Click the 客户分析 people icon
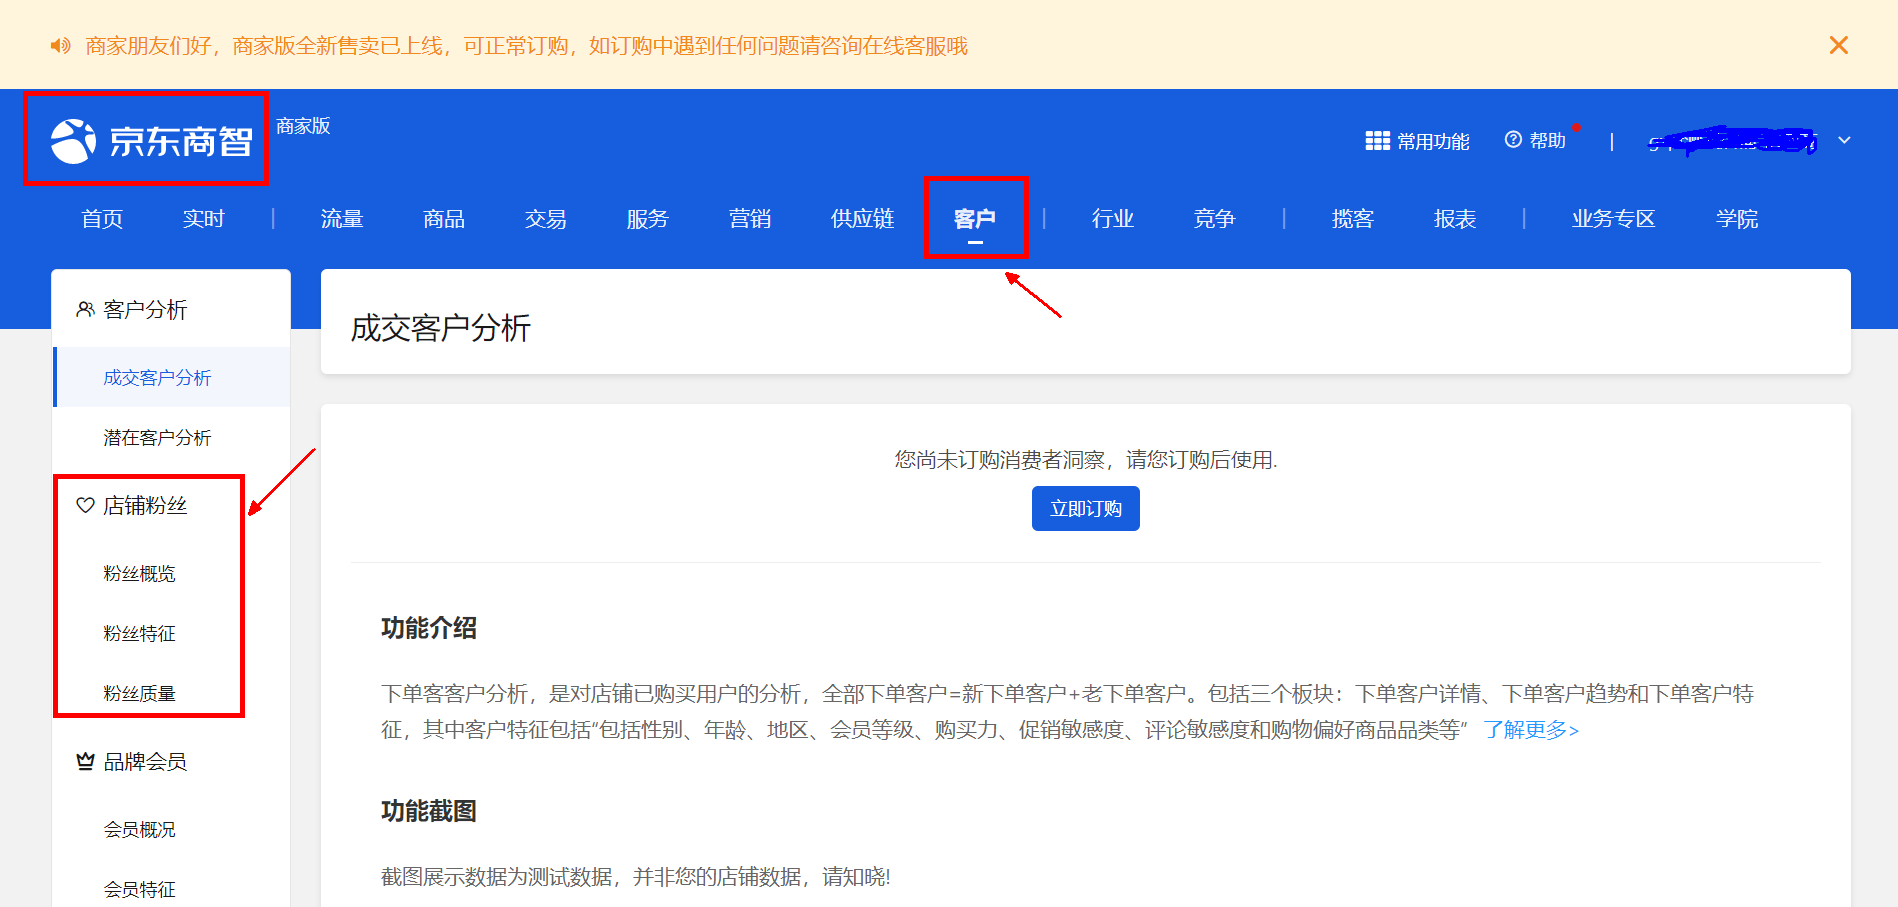The image size is (1898, 907). coord(85,310)
